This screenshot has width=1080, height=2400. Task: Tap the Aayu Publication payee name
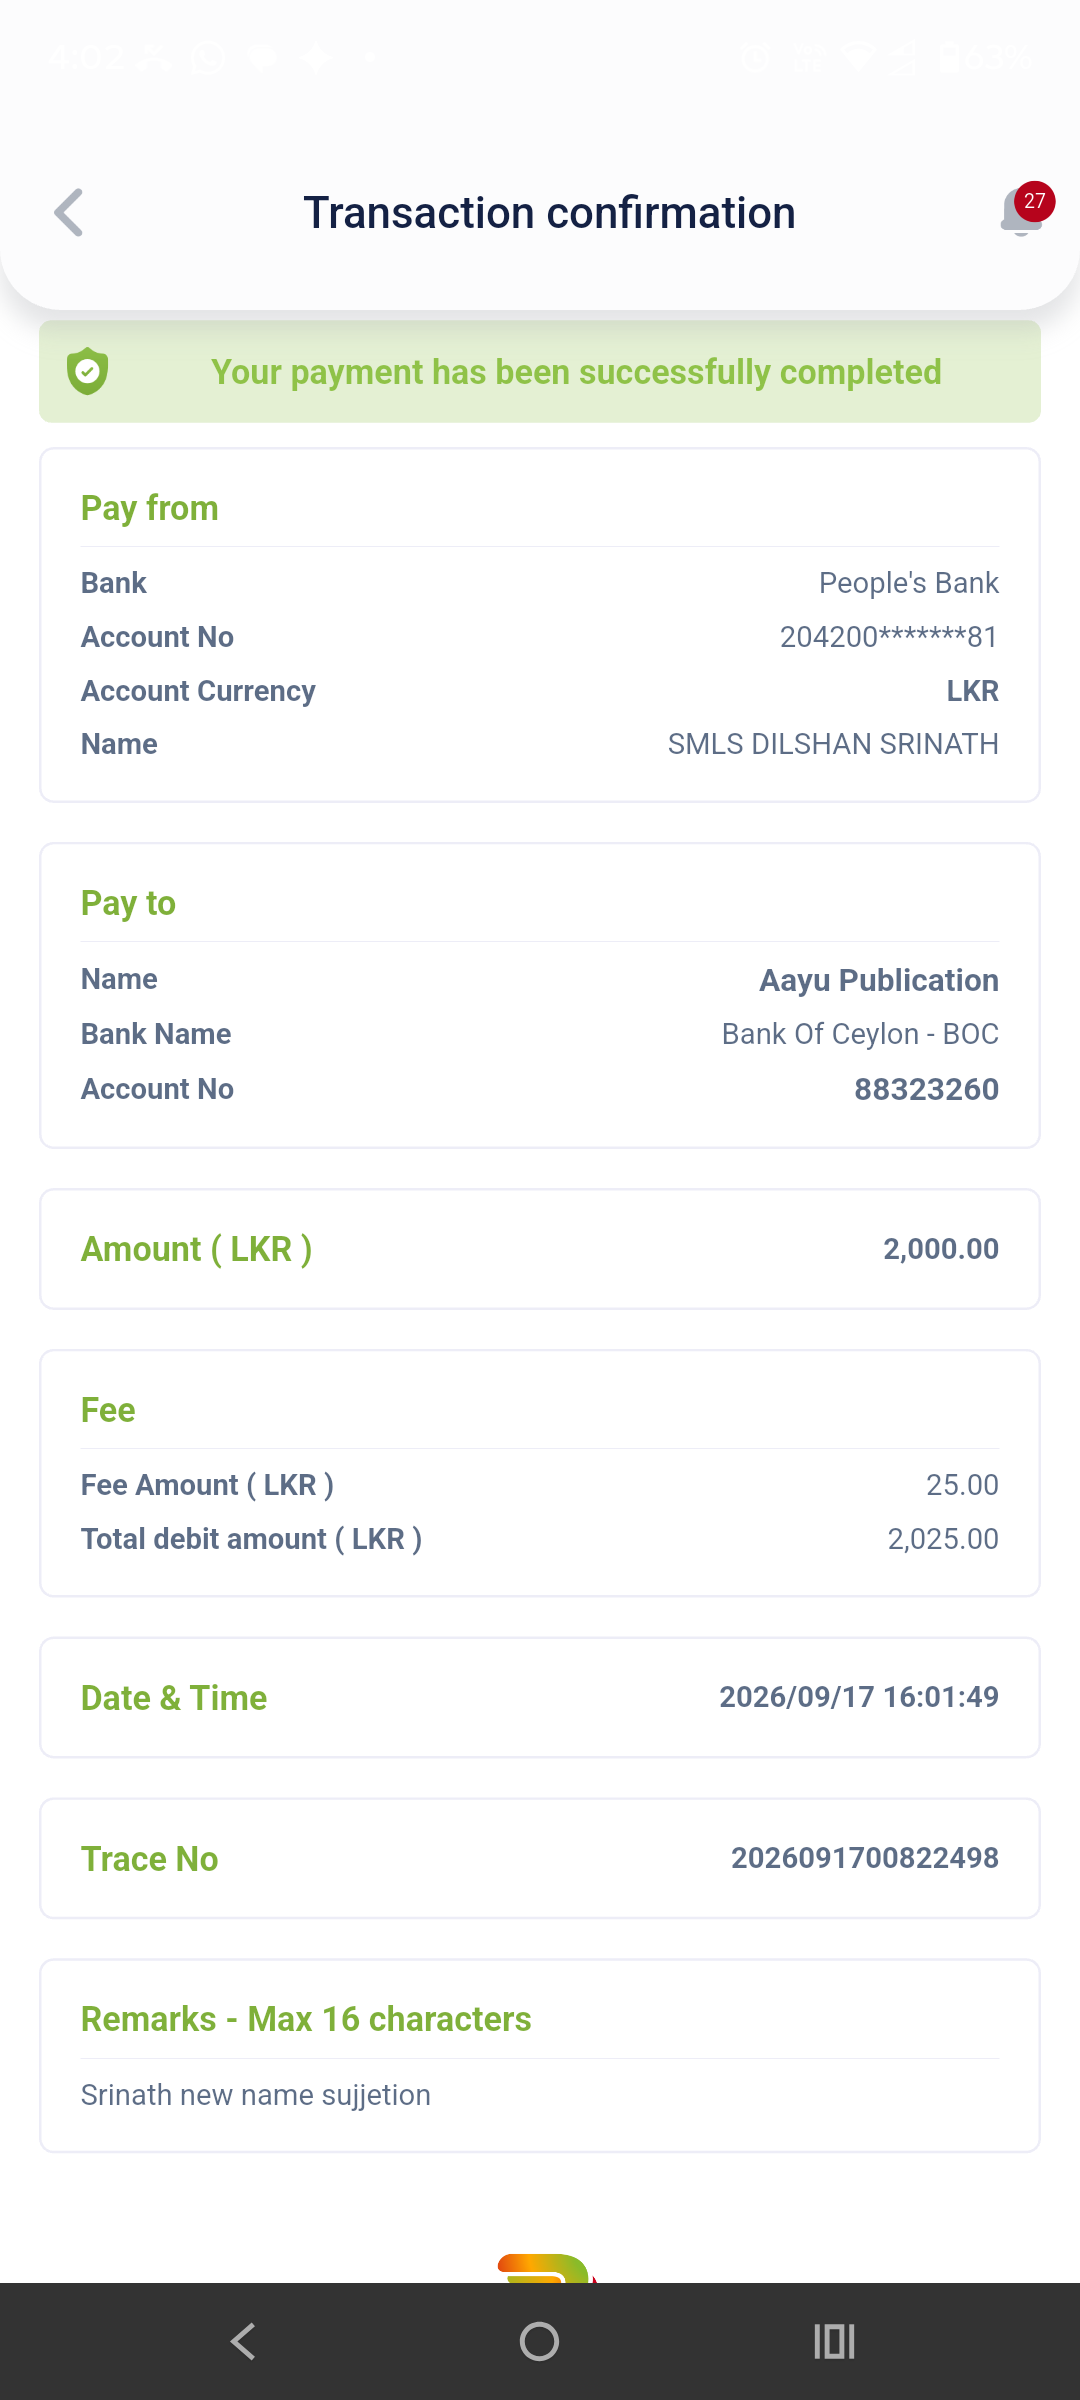(x=879, y=980)
